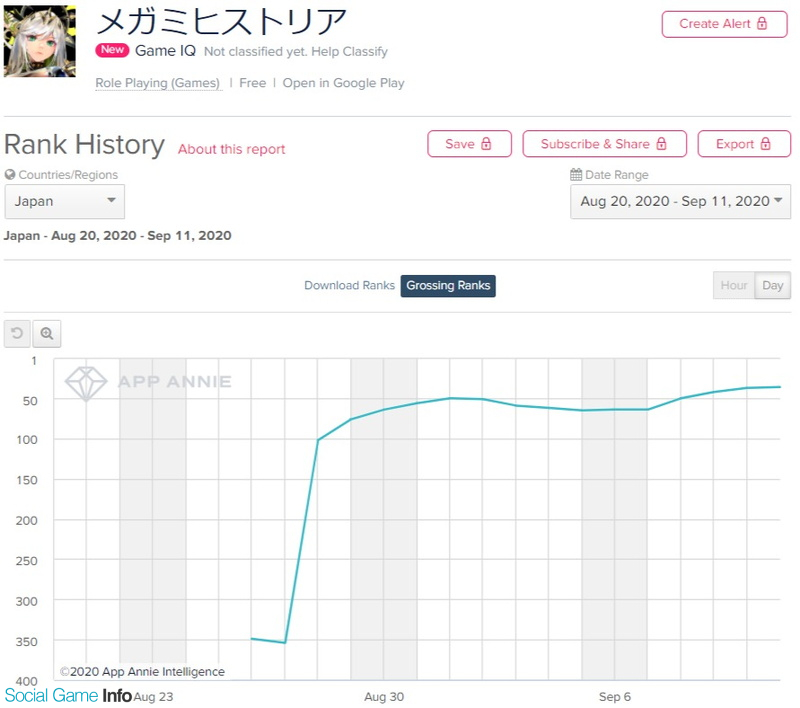Viewport: 800px width, 708px height.
Task: Click the Aug 30 axis label
Action: (x=384, y=697)
